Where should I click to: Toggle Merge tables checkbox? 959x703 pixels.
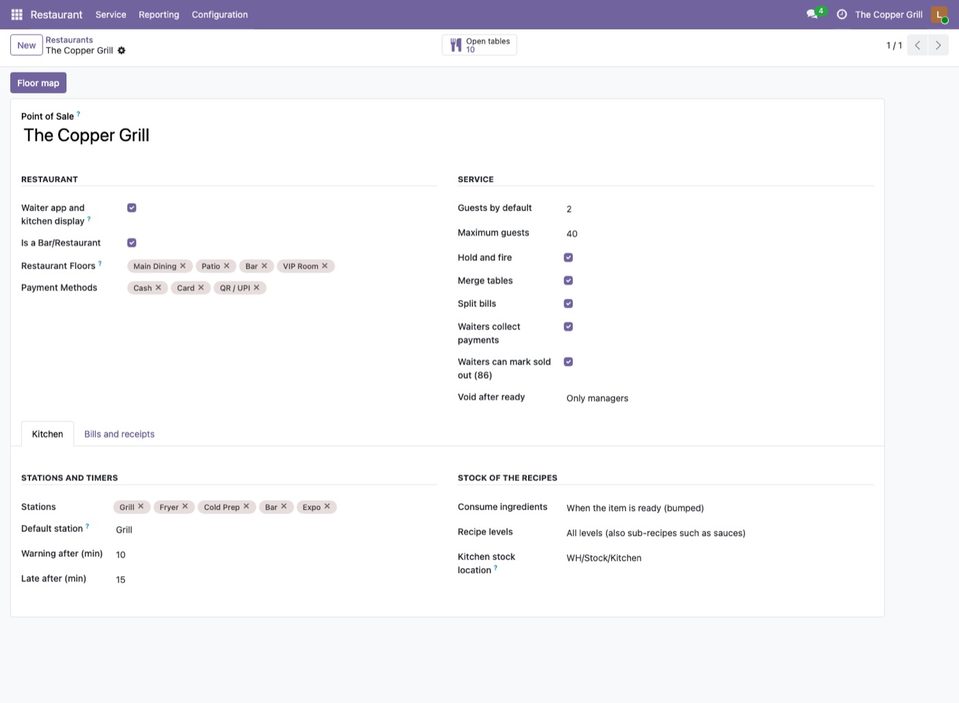(x=568, y=281)
